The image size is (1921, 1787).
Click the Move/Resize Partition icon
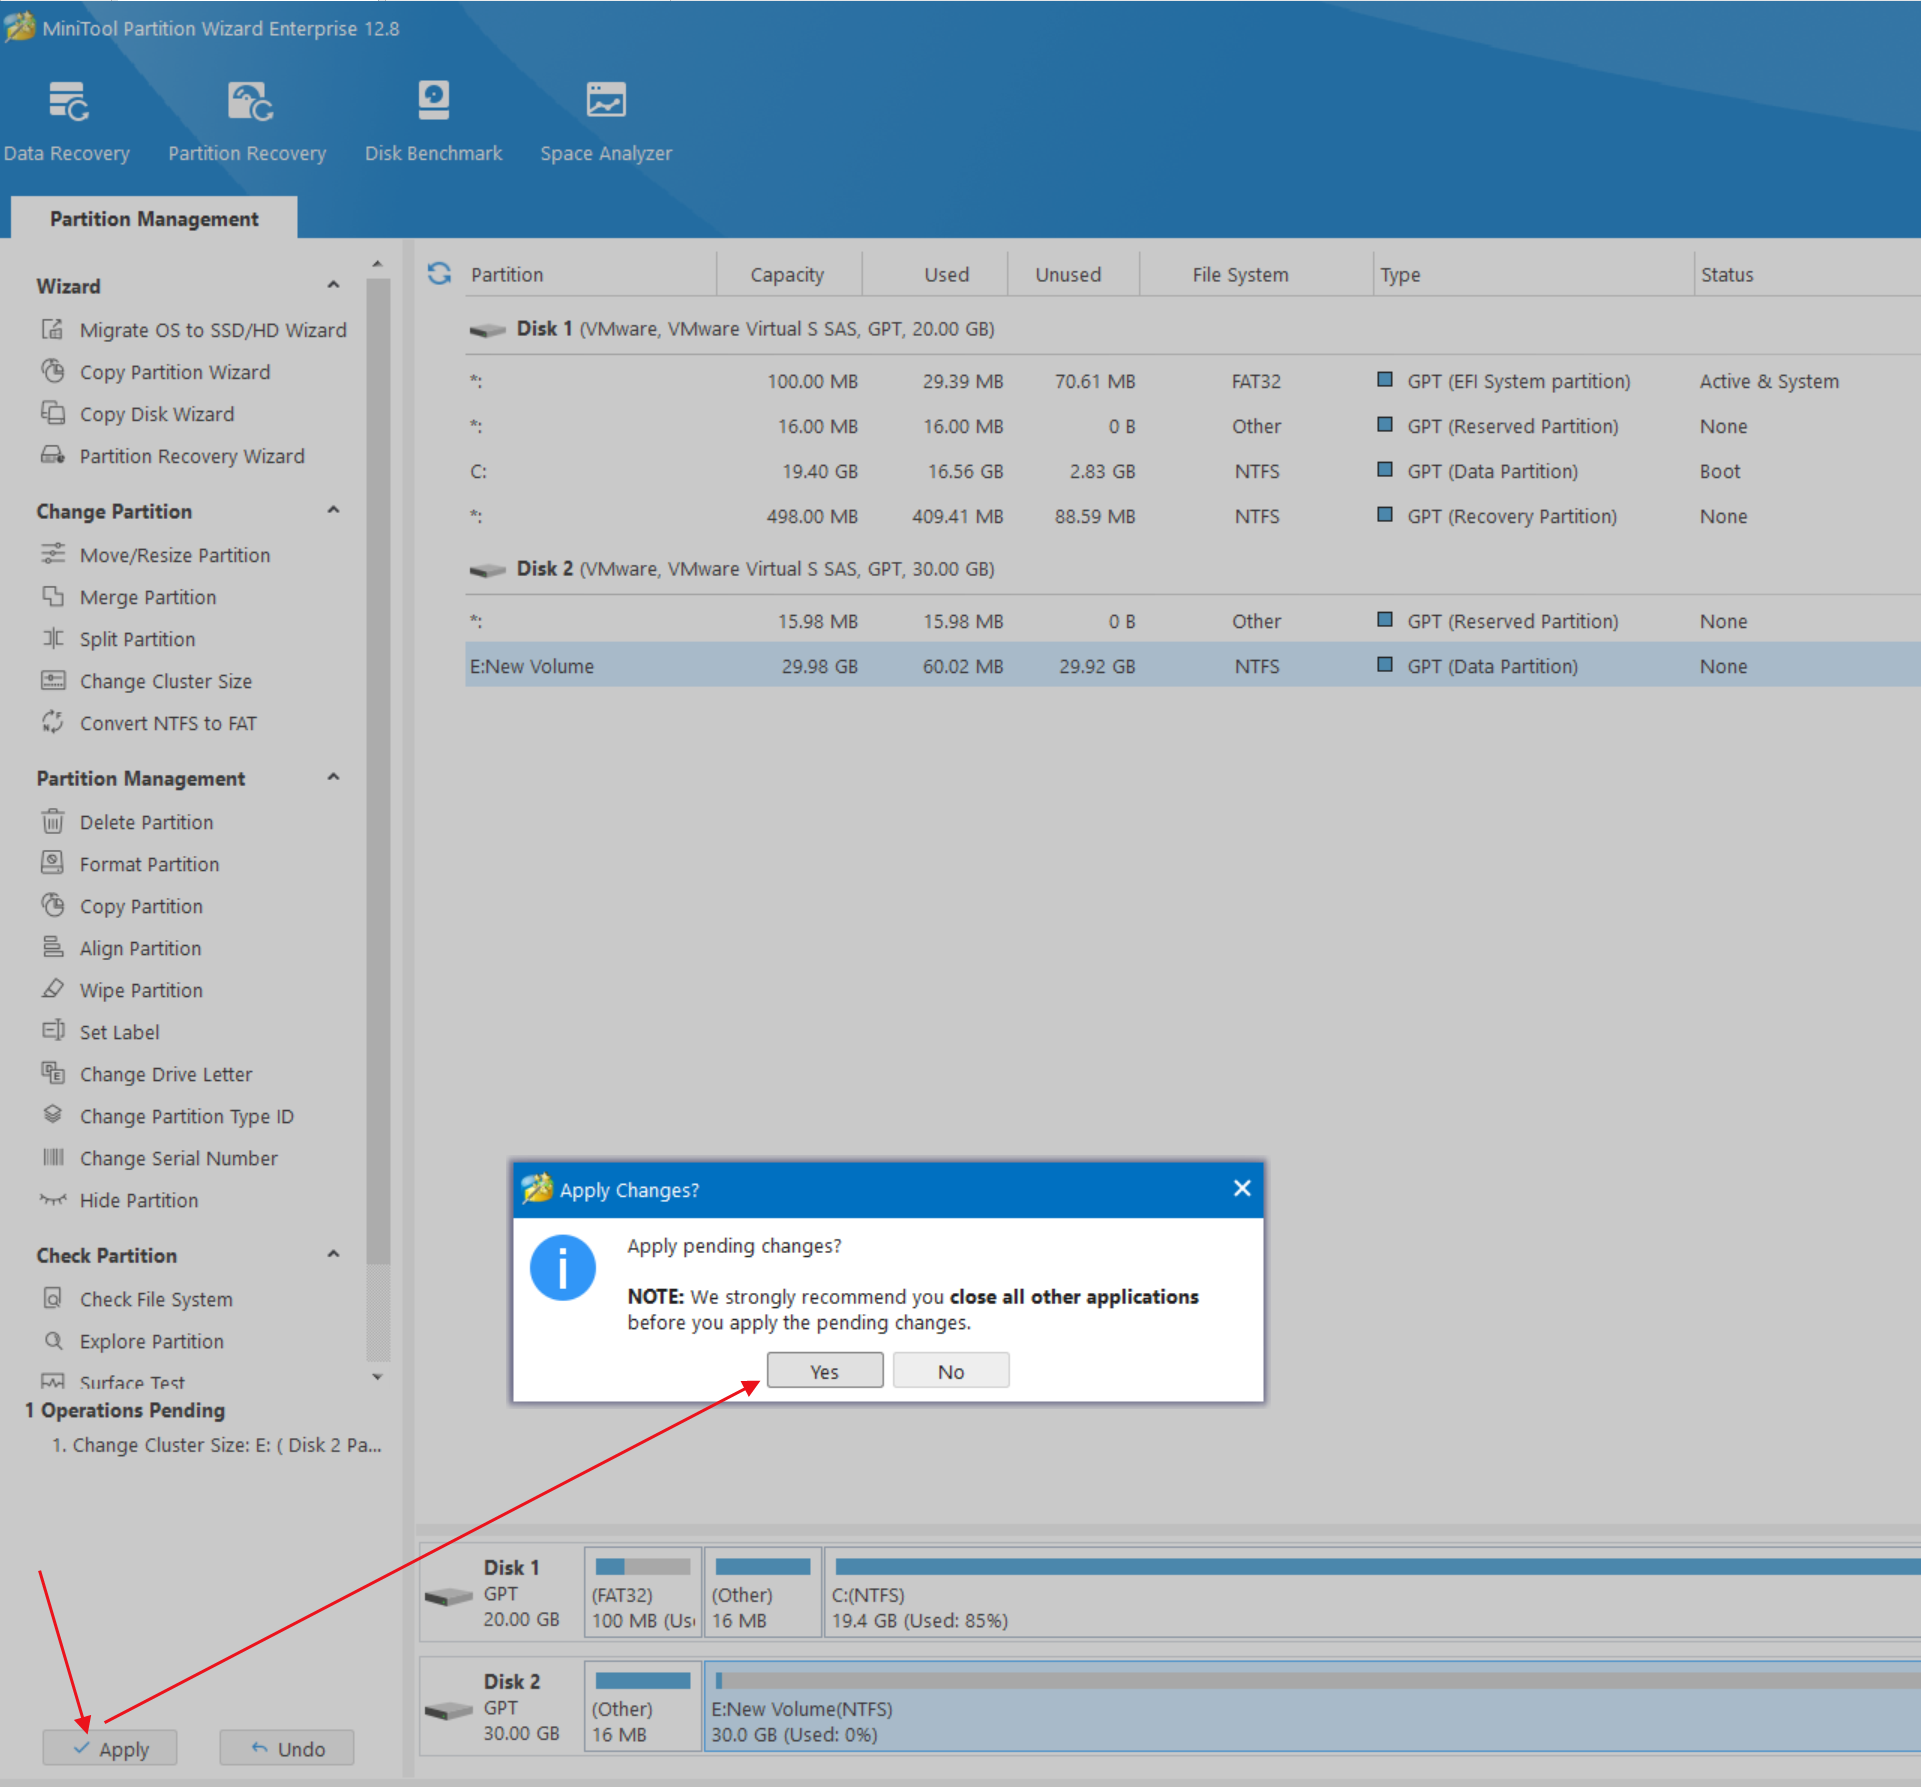pyautogui.click(x=52, y=554)
